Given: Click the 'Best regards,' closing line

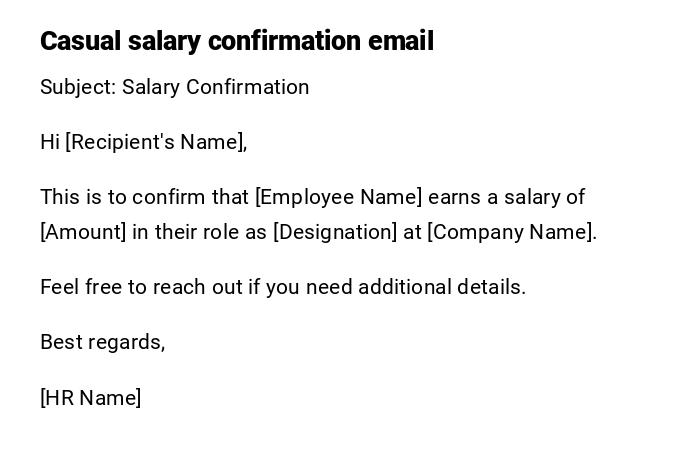Looking at the screenshot, I should click(102, 342).
